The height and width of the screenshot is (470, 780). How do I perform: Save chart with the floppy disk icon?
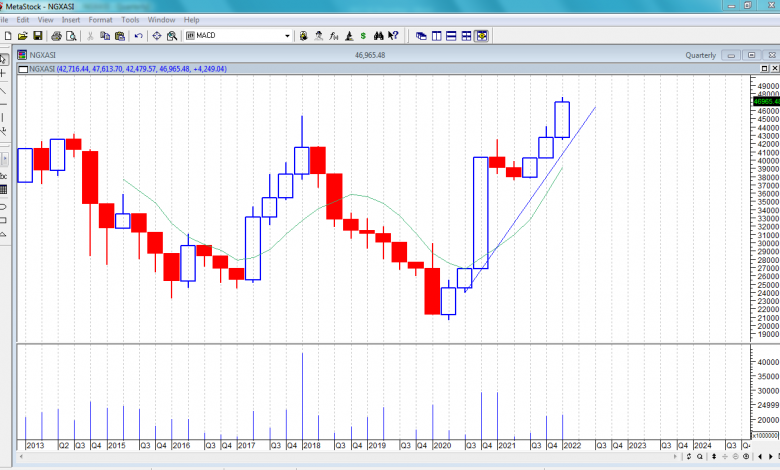pyautogui.click(x=37, y=36)
